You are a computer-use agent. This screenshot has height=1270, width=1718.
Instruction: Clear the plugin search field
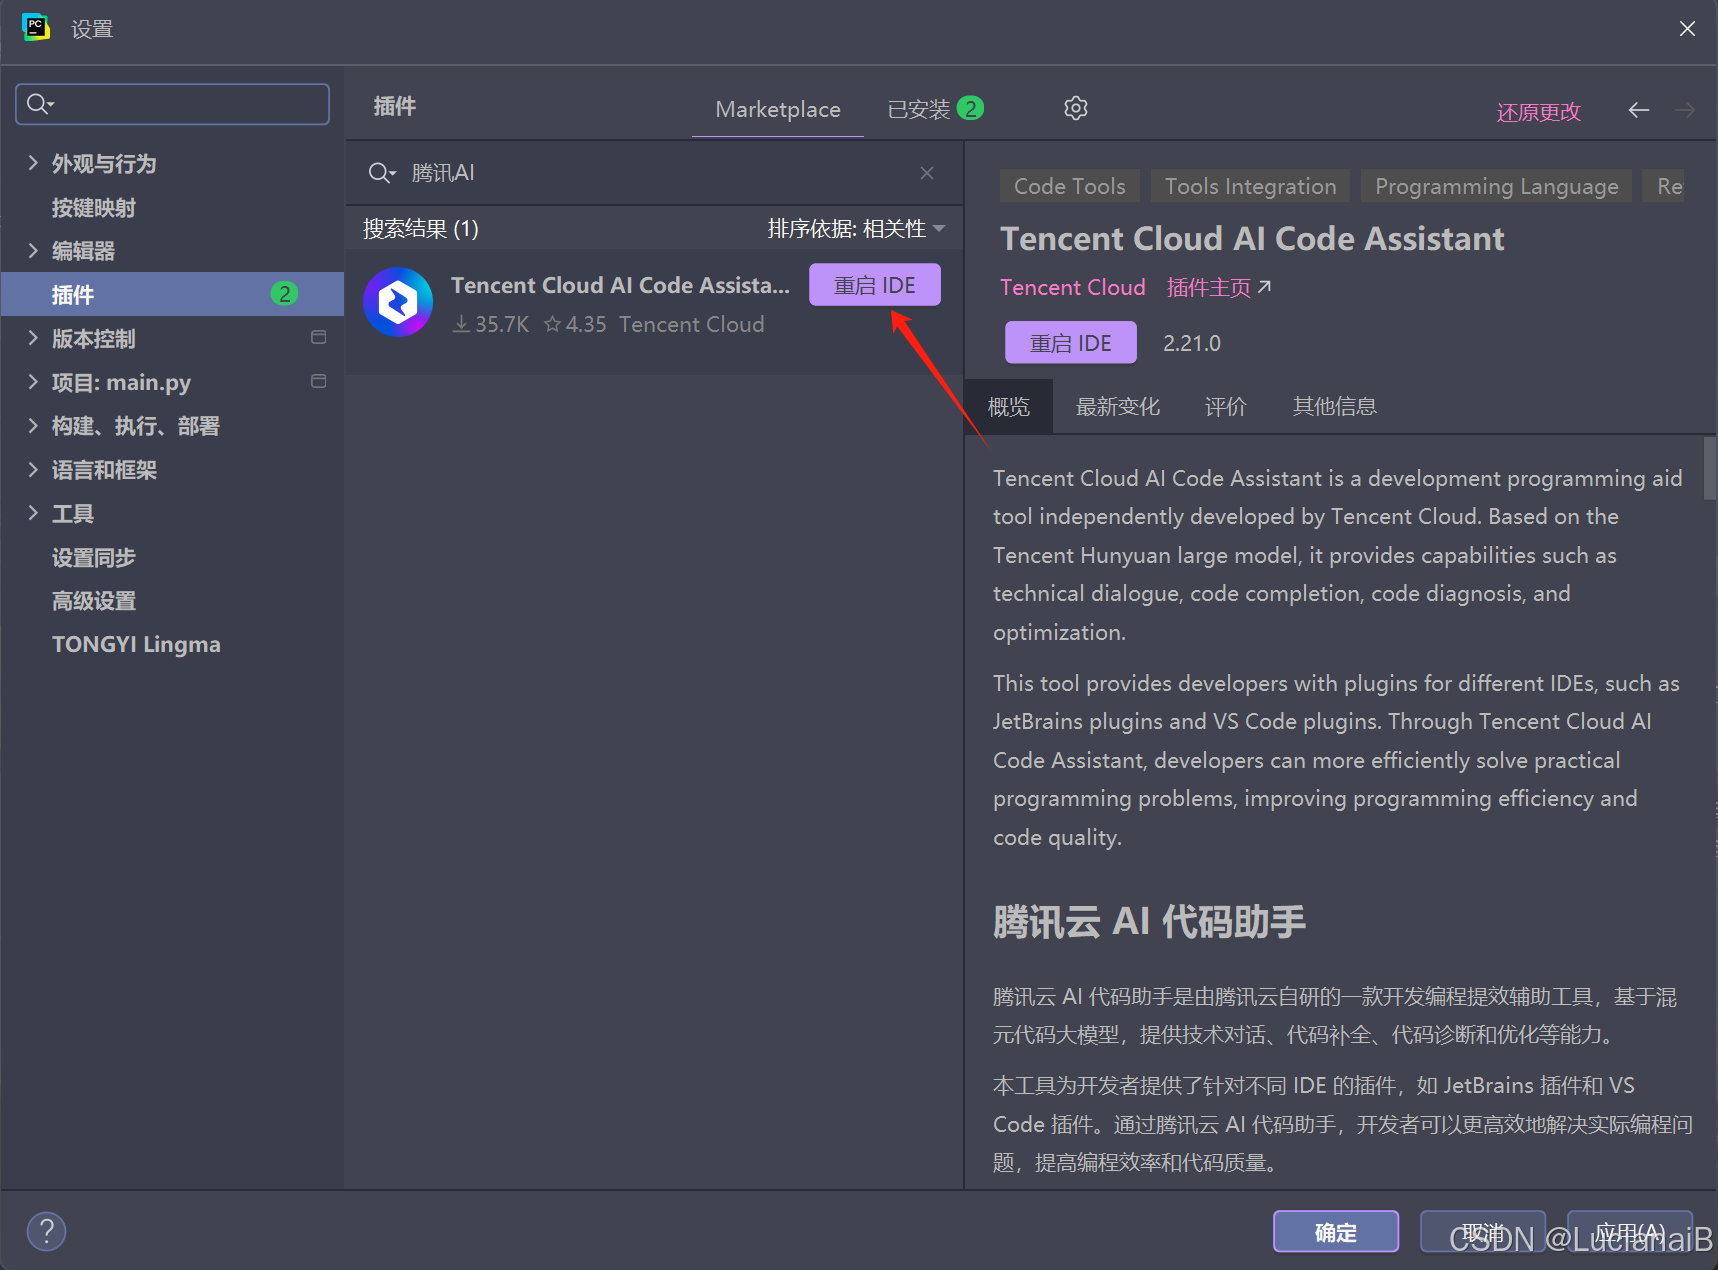pyautogui.click(x=927, y=173)
